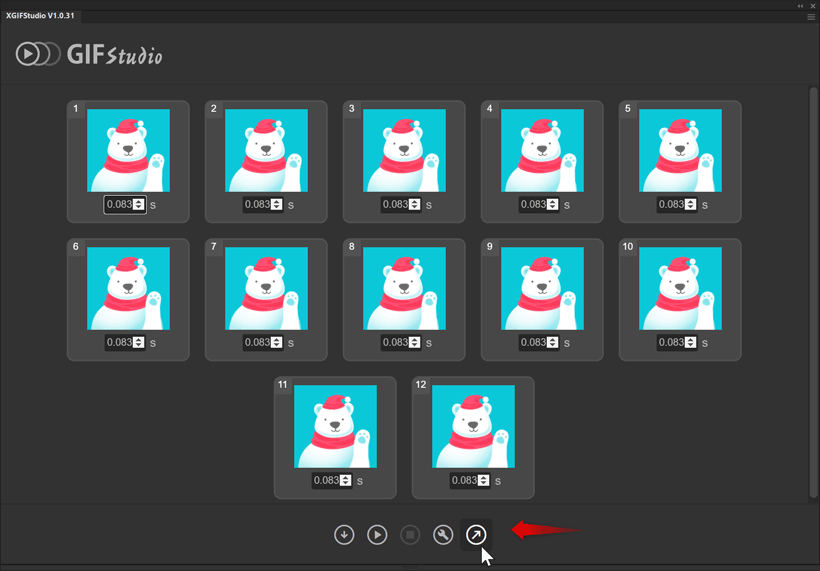Adjust frame 11 duration stepper arrows
820x571 pixels.
[x=346, y=481]
